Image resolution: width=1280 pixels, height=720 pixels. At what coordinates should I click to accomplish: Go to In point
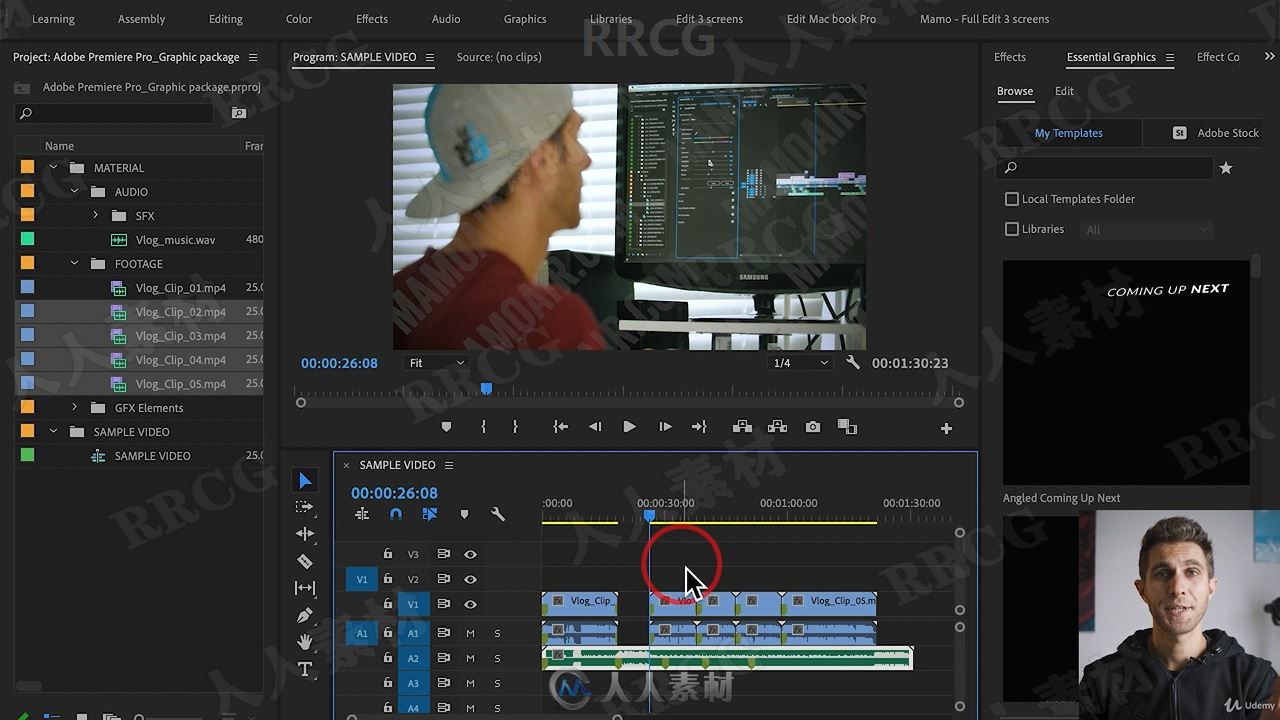[x=561, y=427]
